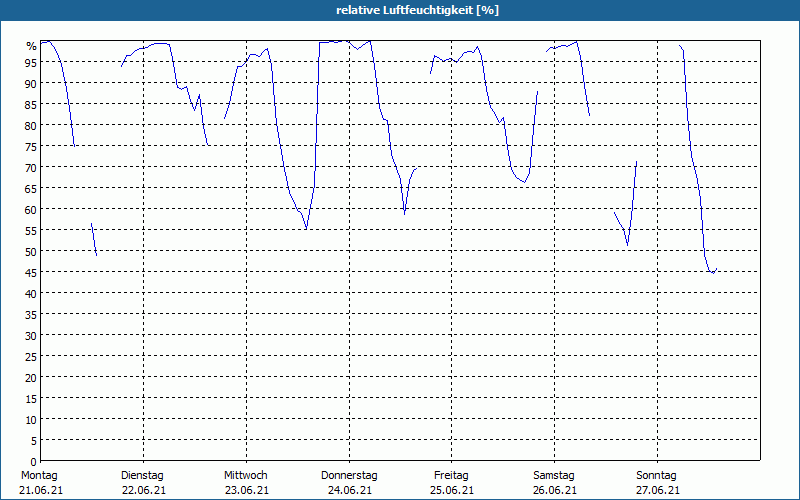Select the y-axis label "10"
800x500 pixels.
click(x=31, y=420)
